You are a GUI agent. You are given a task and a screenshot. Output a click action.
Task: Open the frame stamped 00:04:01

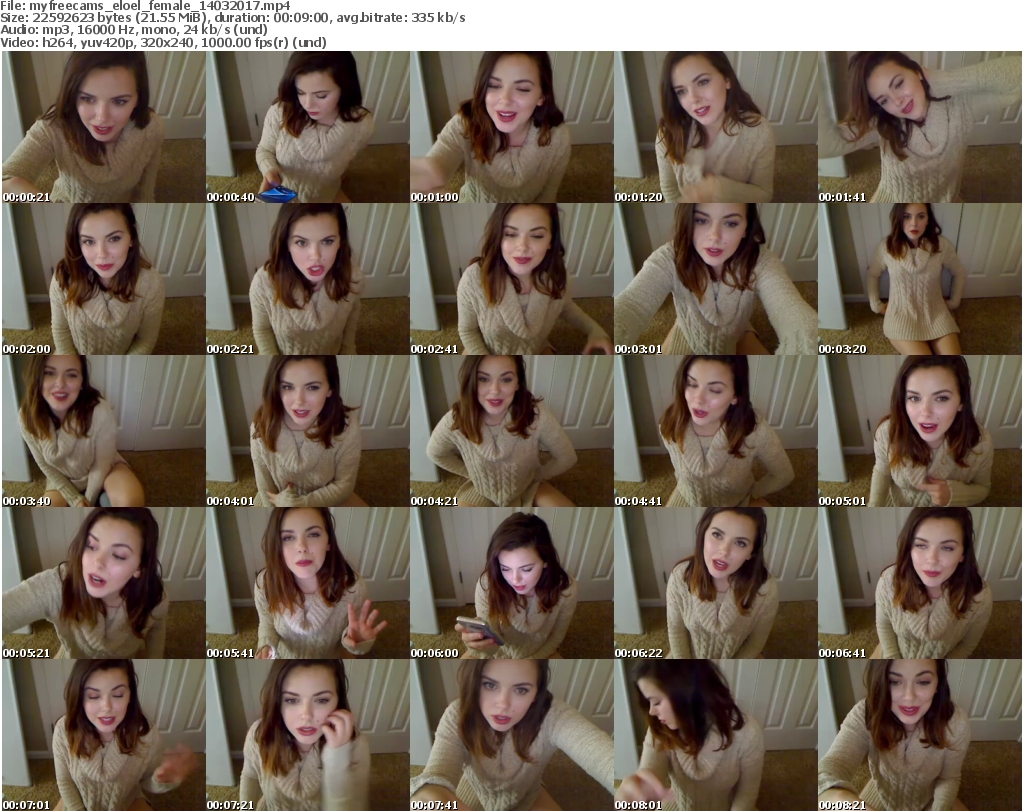[308, 431]
